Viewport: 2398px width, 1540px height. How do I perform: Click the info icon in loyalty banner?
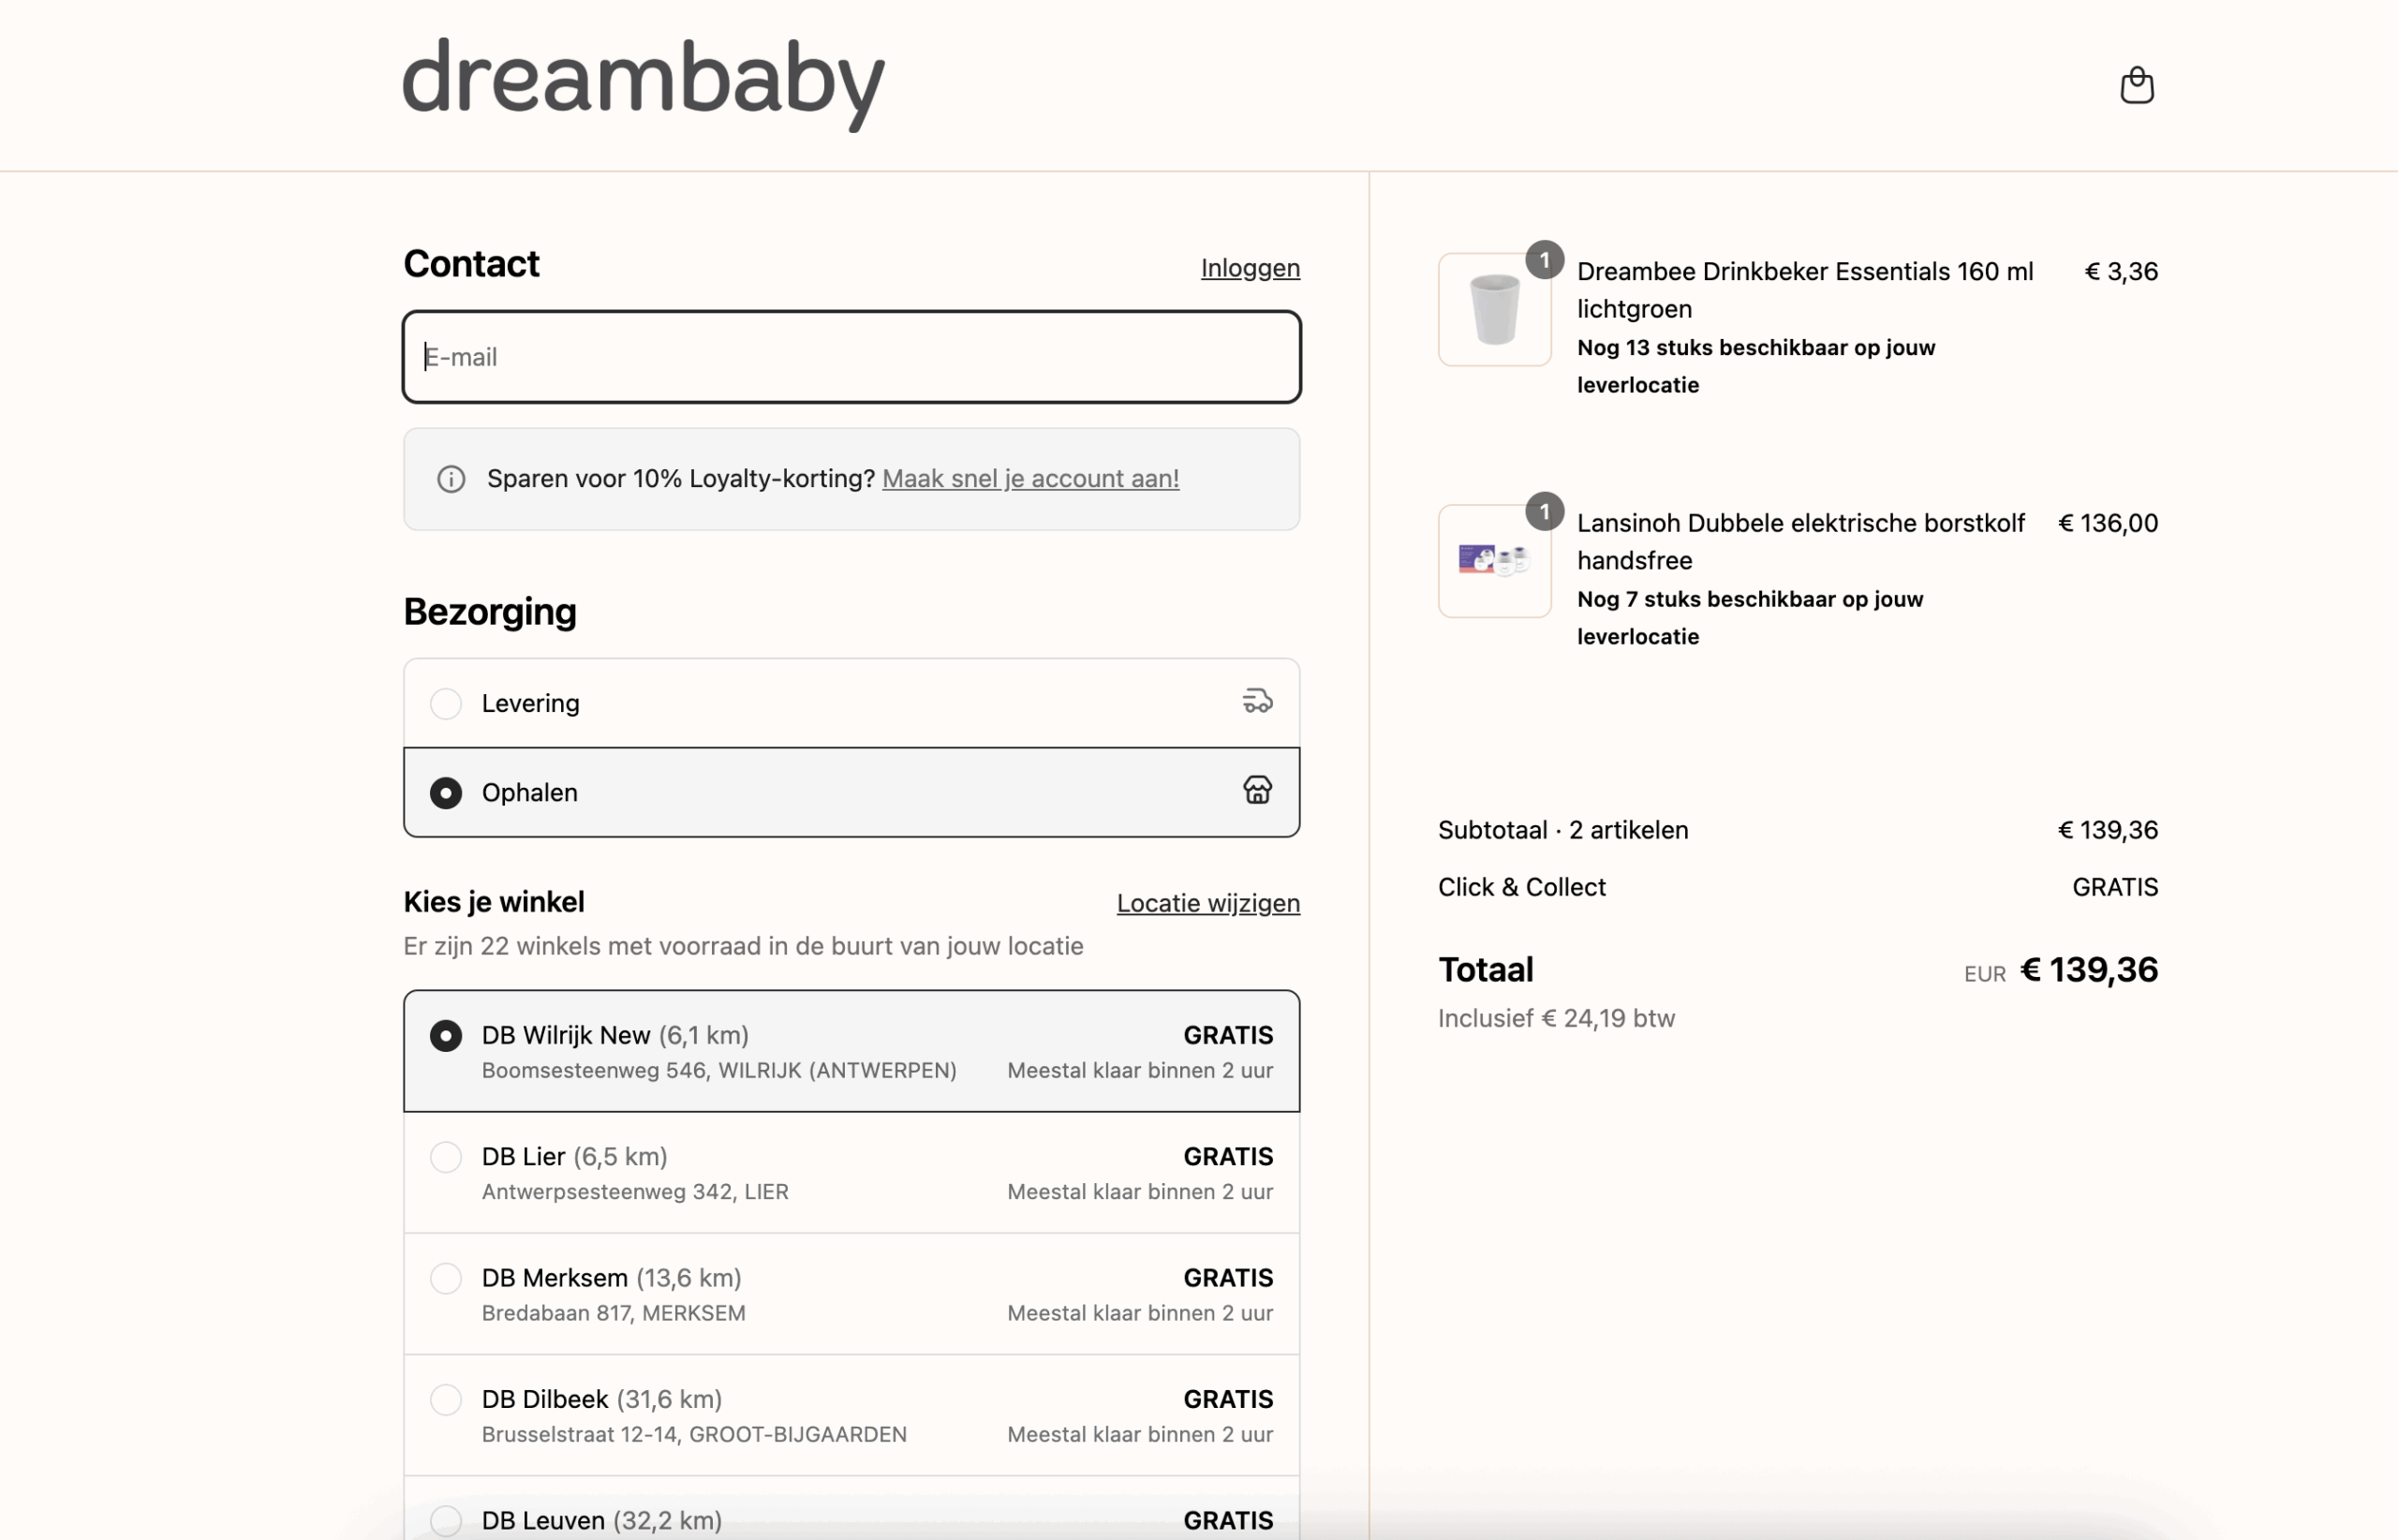pyautogui.click(x=451, y=479)
